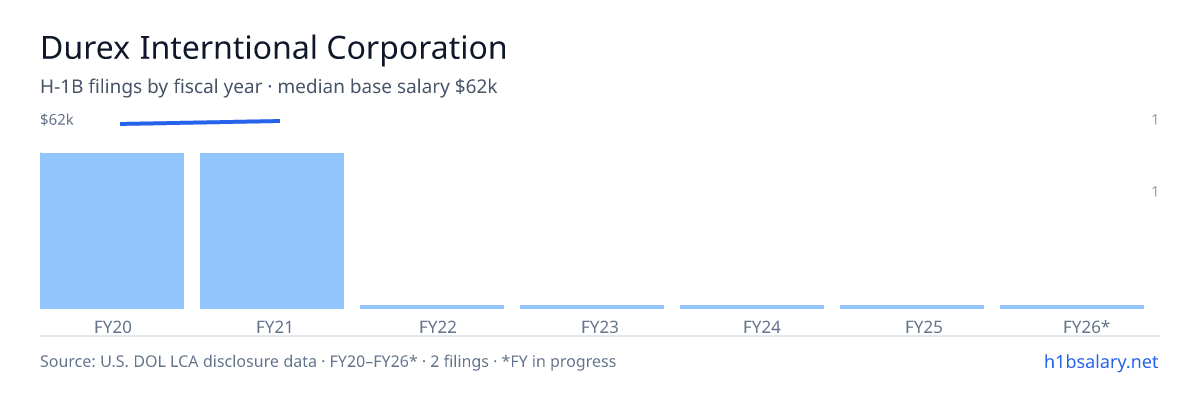The width and height of the screenshot is (1200, 400).
Task: Click the blue median salary line
Action: pos(200,122)
